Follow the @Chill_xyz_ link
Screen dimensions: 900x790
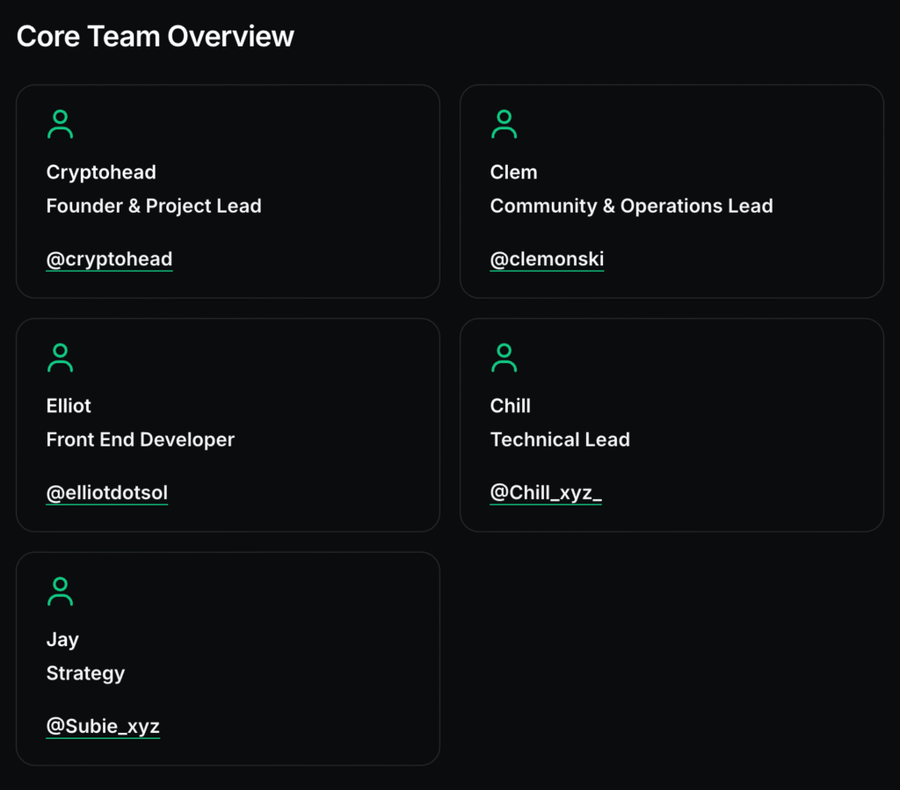pos(545,493)
